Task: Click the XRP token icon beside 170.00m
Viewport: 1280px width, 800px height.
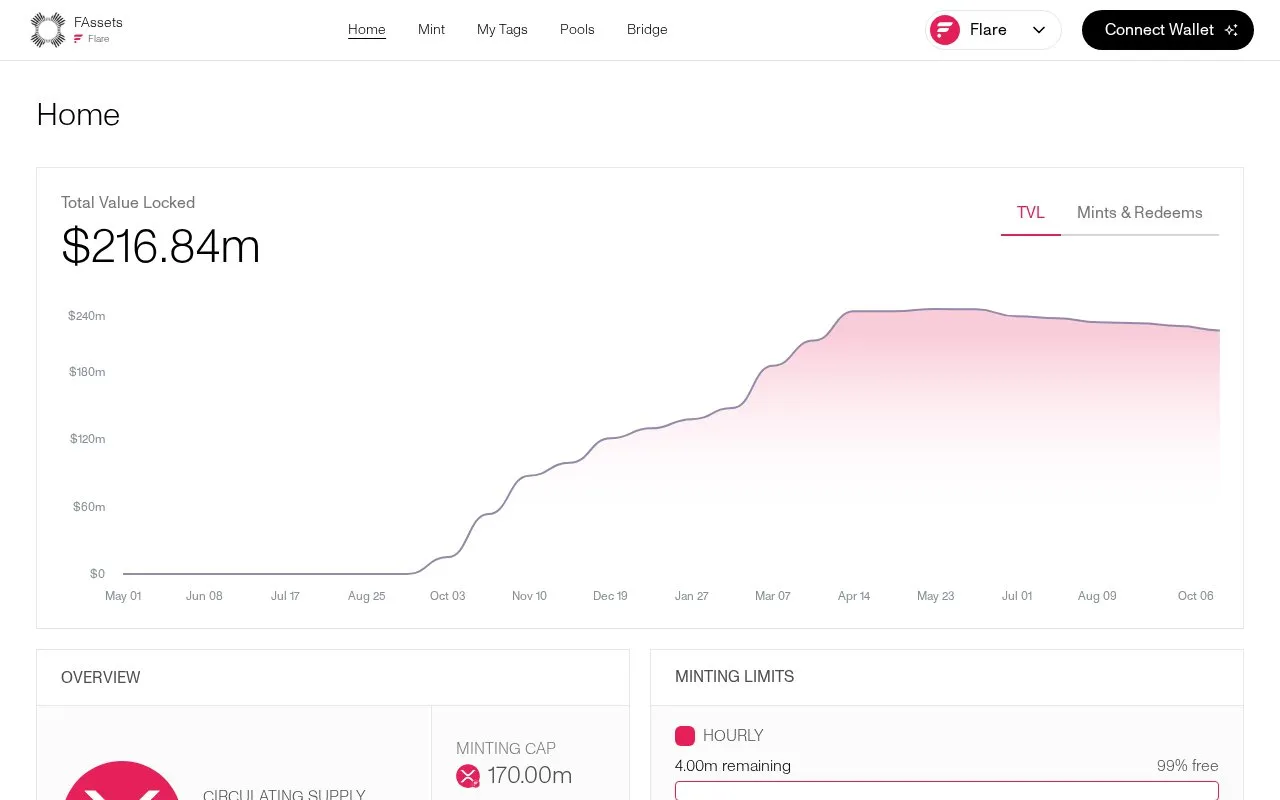Action: point(468,776)
